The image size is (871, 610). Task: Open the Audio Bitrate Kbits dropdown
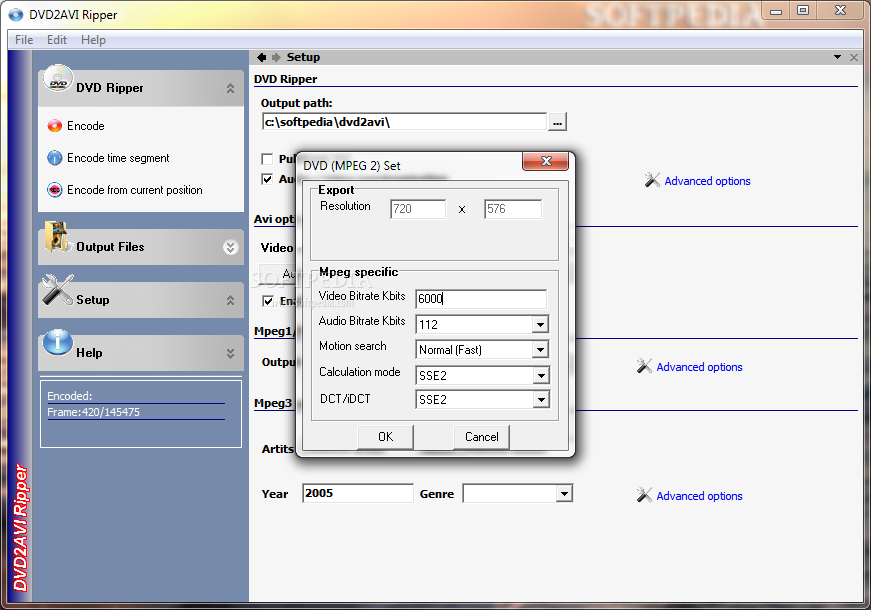540,324
